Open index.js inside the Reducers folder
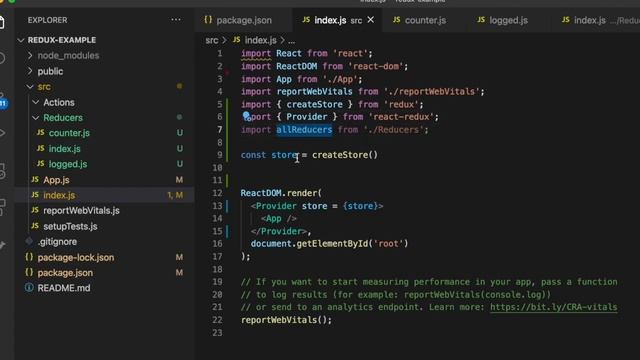The image size is (640, 360). (x=64, y=149)
